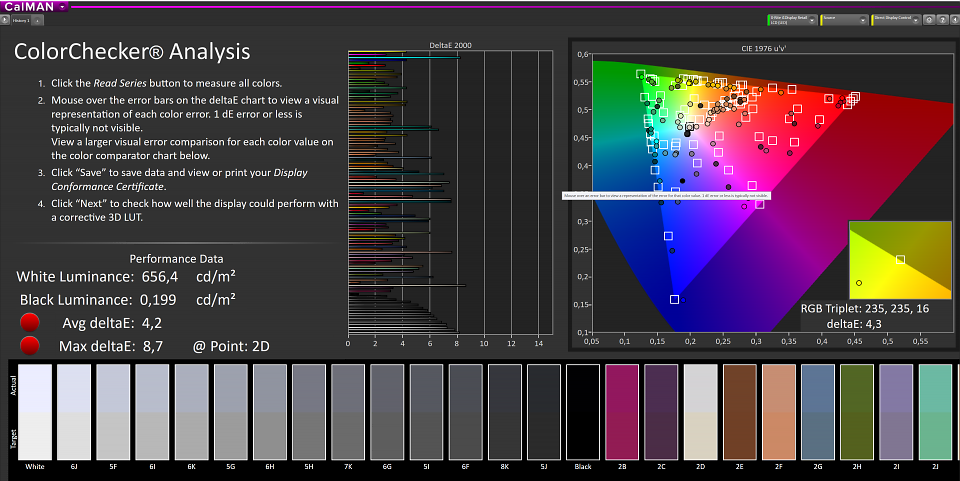This screenshot has width=960, height=481.
Task: Click the red Max deltaE indicator light
Action: (29, 346)
